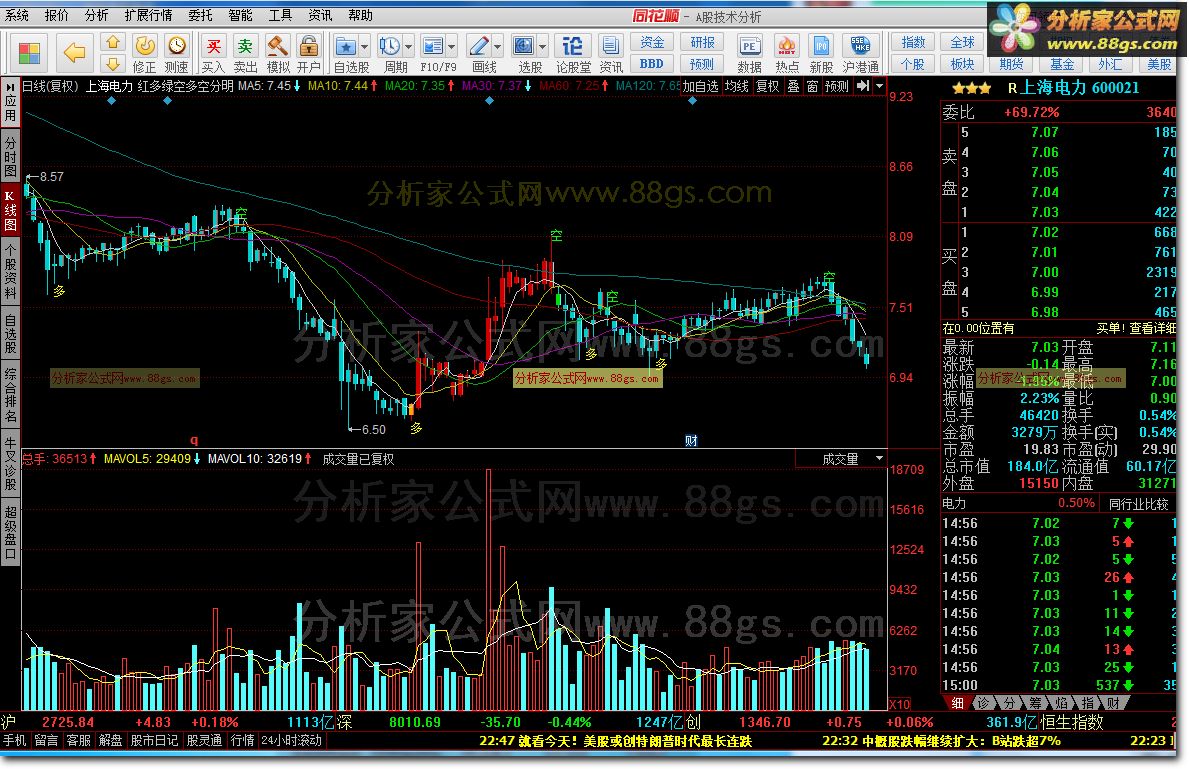Click the up arrow toolbar icon

[x=113, y=42]
